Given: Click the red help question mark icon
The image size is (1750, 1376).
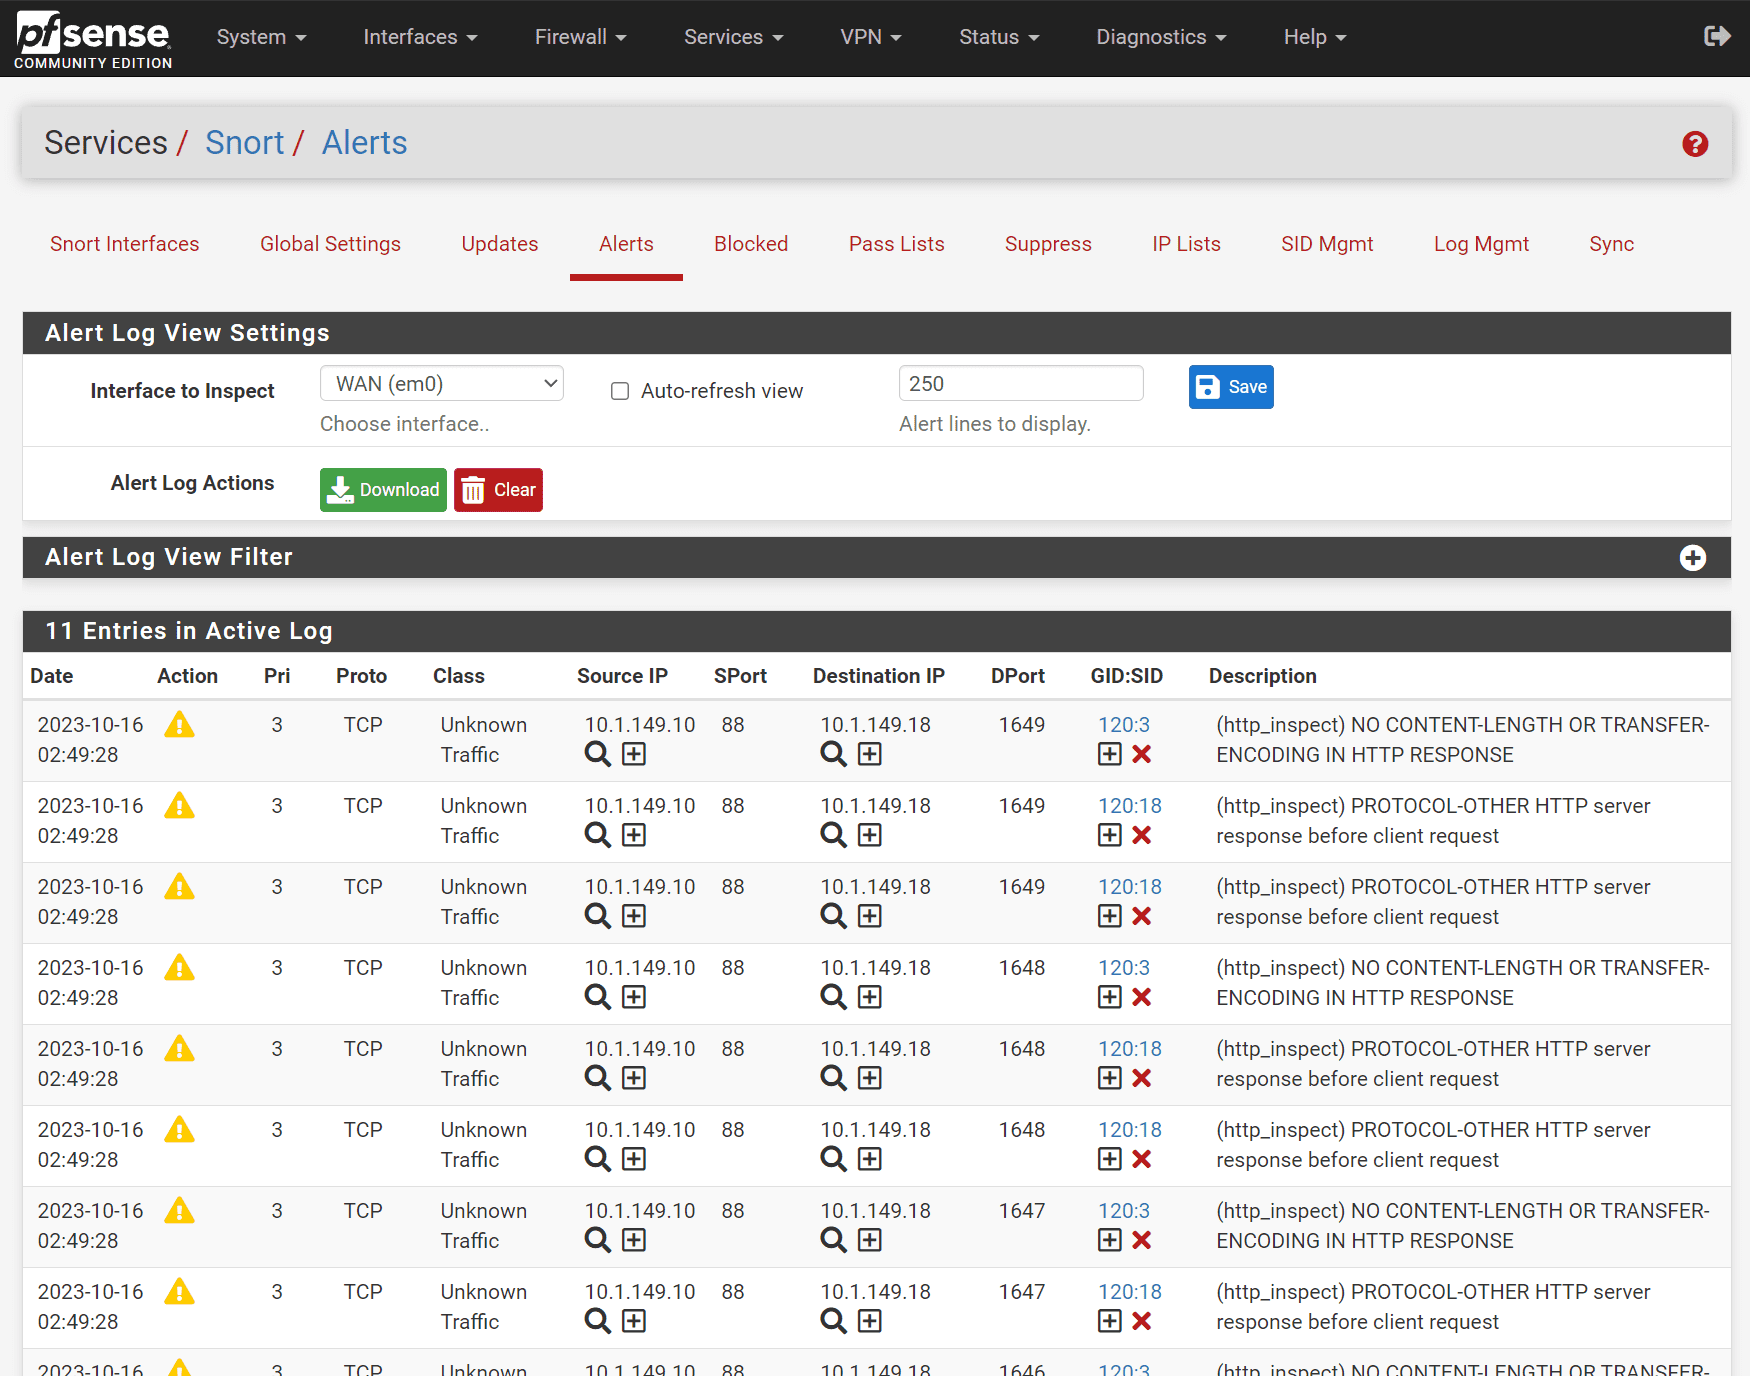Looking at the screenshot, I should [x=1695, y=144].
